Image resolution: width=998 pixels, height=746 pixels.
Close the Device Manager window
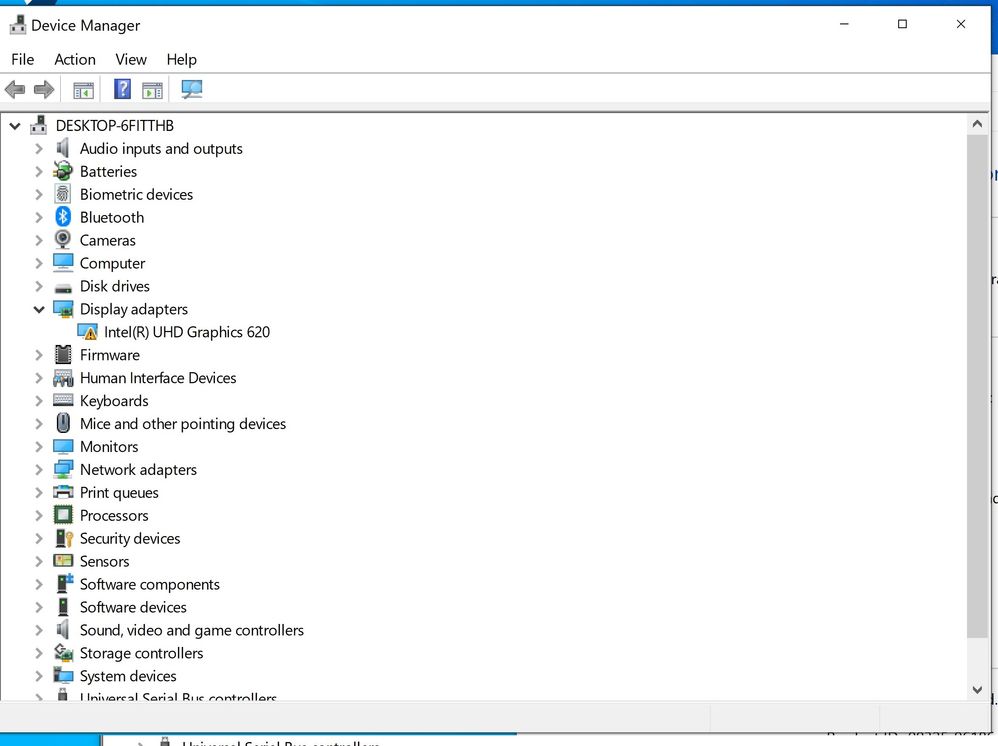point(961,24)
